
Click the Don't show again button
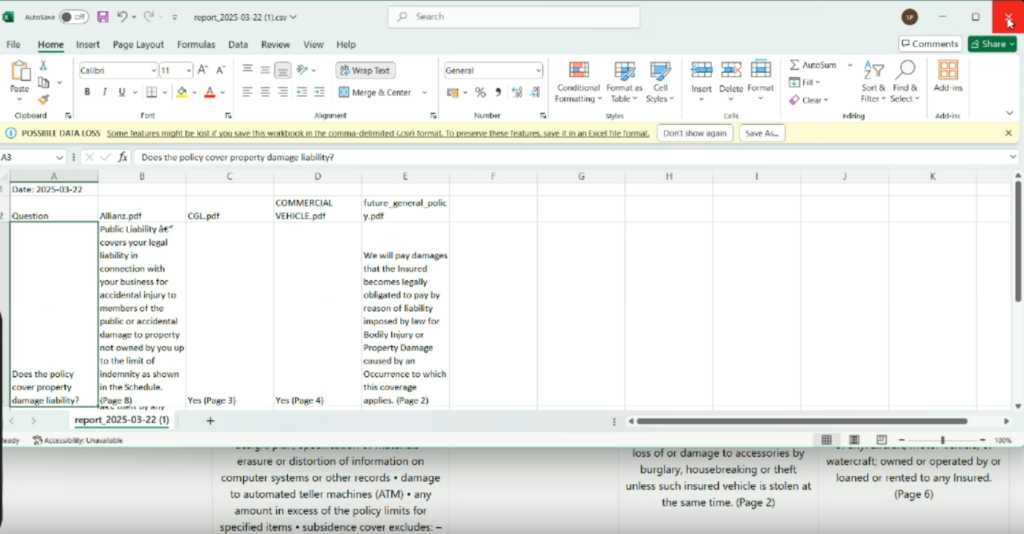point(694,133)
